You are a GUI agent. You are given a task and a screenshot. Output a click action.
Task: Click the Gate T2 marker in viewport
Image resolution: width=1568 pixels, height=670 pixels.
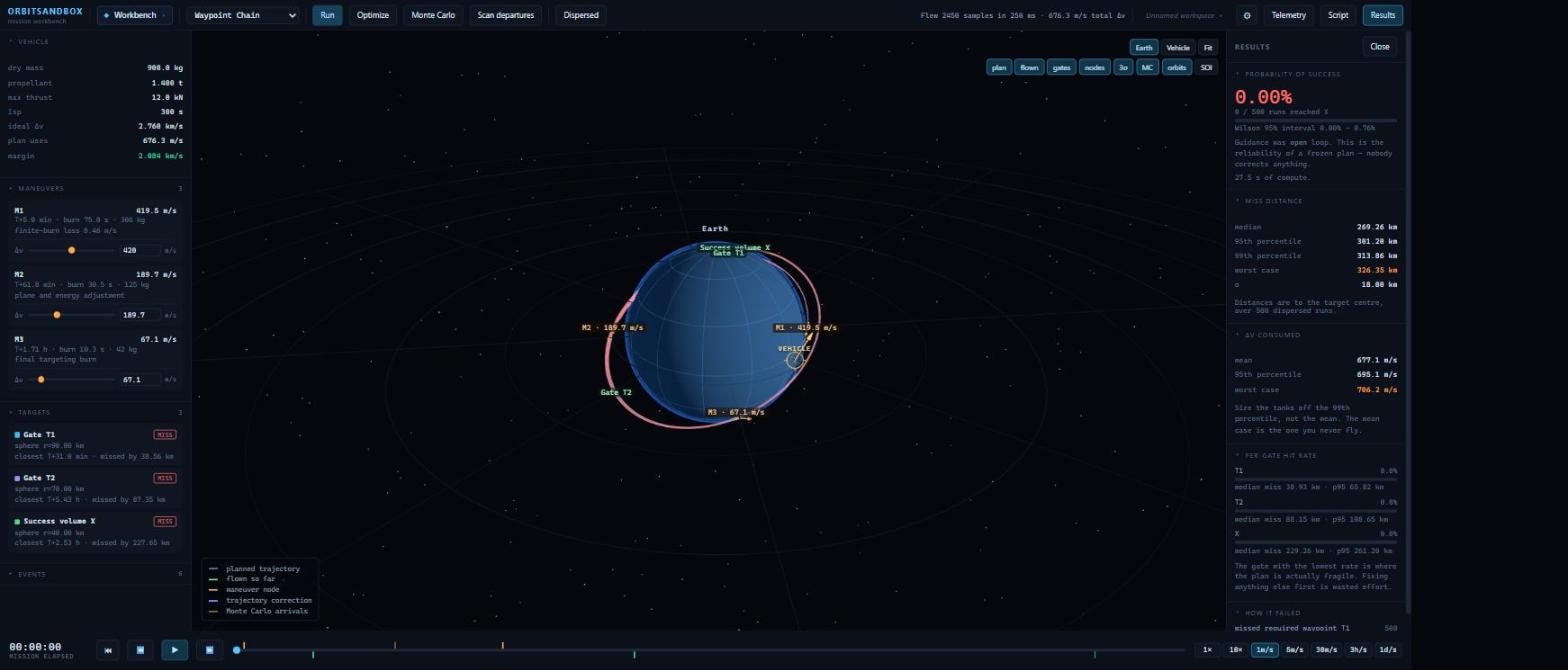[616, 392]
